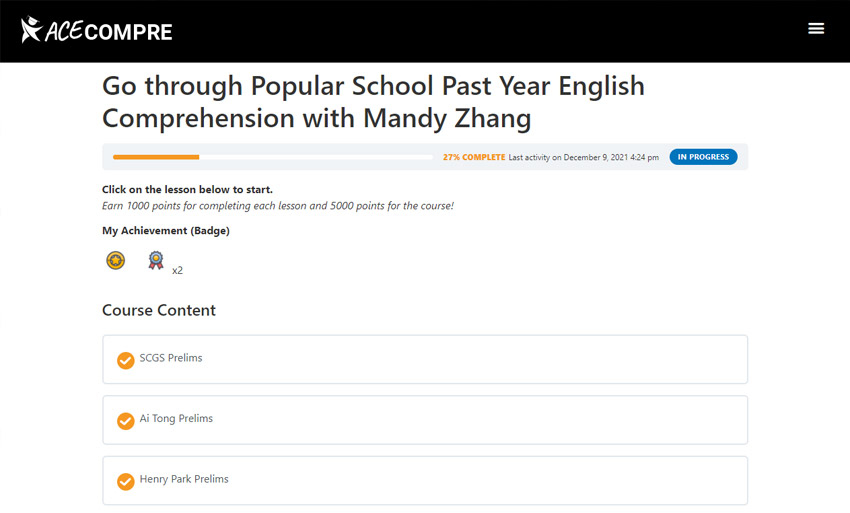The height and width of the screenshot is (513, 850).
Task: Click the IN PROGRESS status badge
Action: [x=703, y=157]
